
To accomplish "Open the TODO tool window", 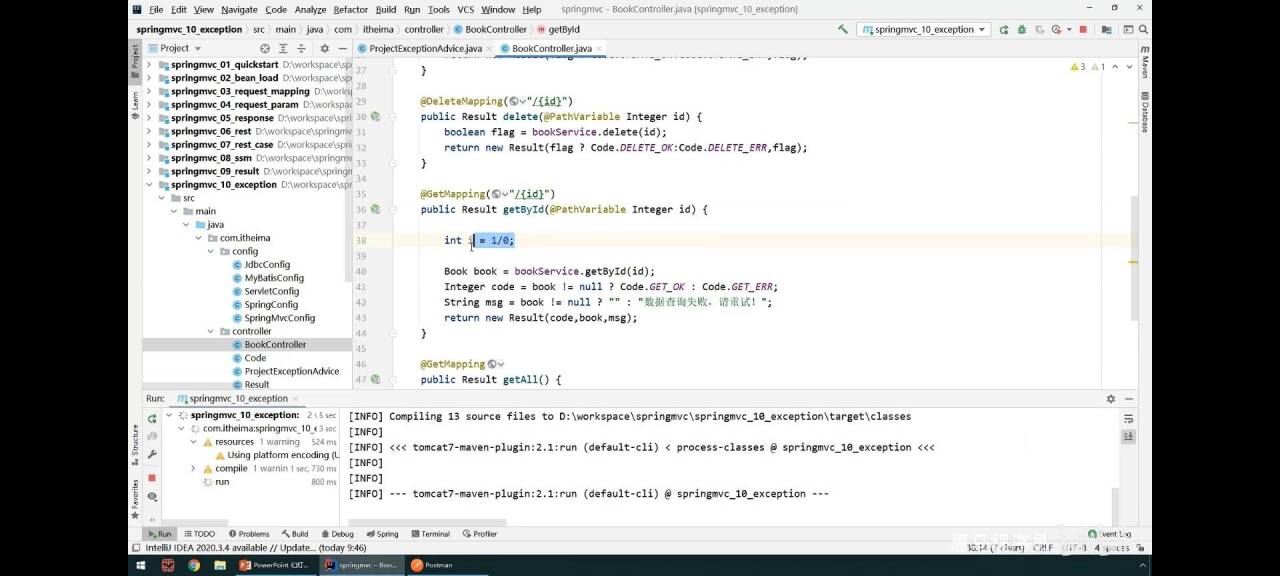I will [x=199, y=534].
